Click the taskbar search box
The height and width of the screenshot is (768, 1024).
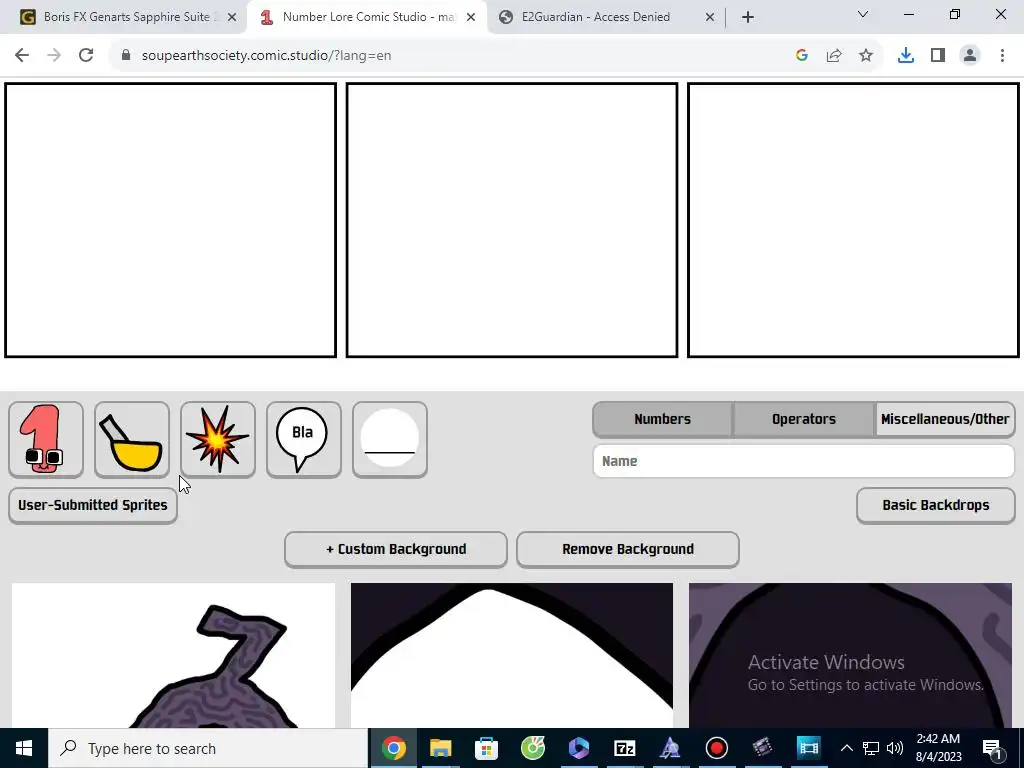click(x=208, y=748)
